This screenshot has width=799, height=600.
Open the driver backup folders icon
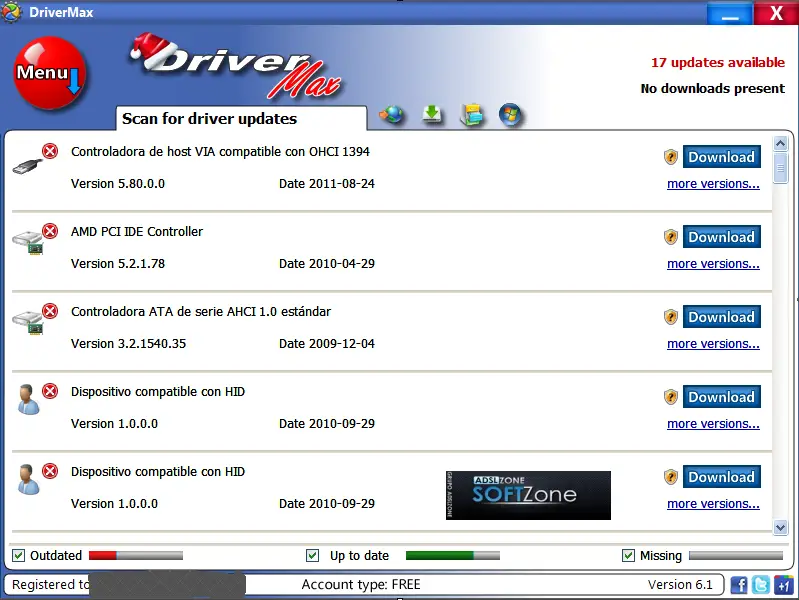pos(472,114)
